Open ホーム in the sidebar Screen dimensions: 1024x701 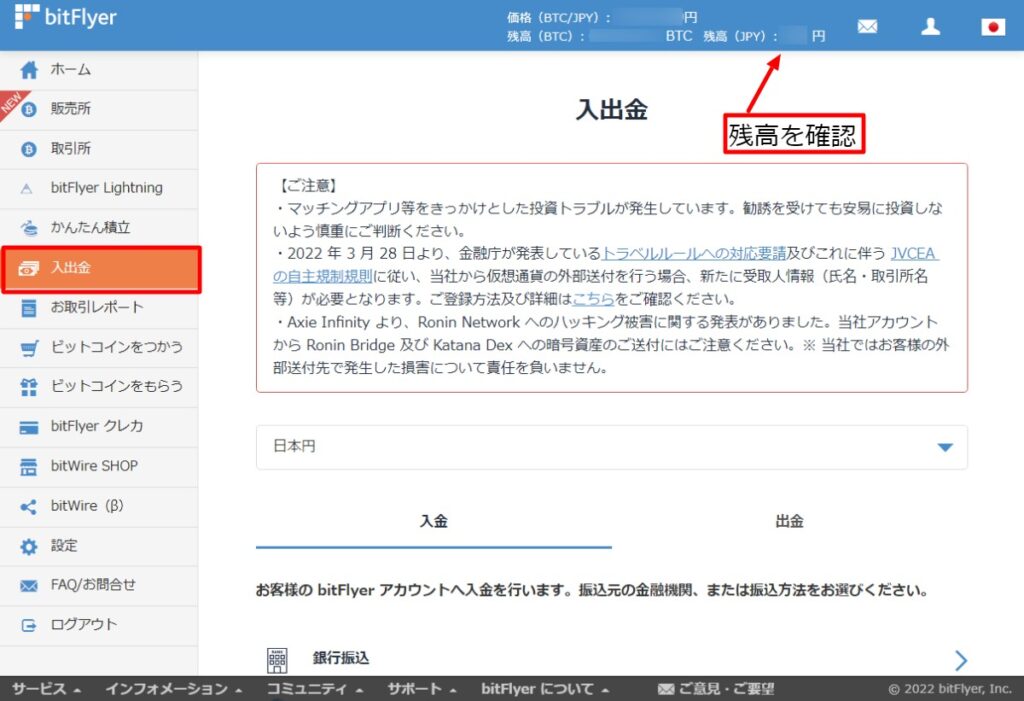click(x=99, y=70)
